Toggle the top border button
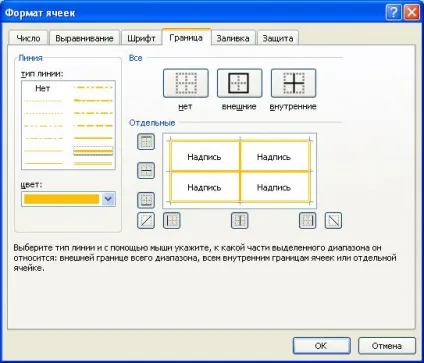This screenshot has width=424, height=363. tap(146, 142)
